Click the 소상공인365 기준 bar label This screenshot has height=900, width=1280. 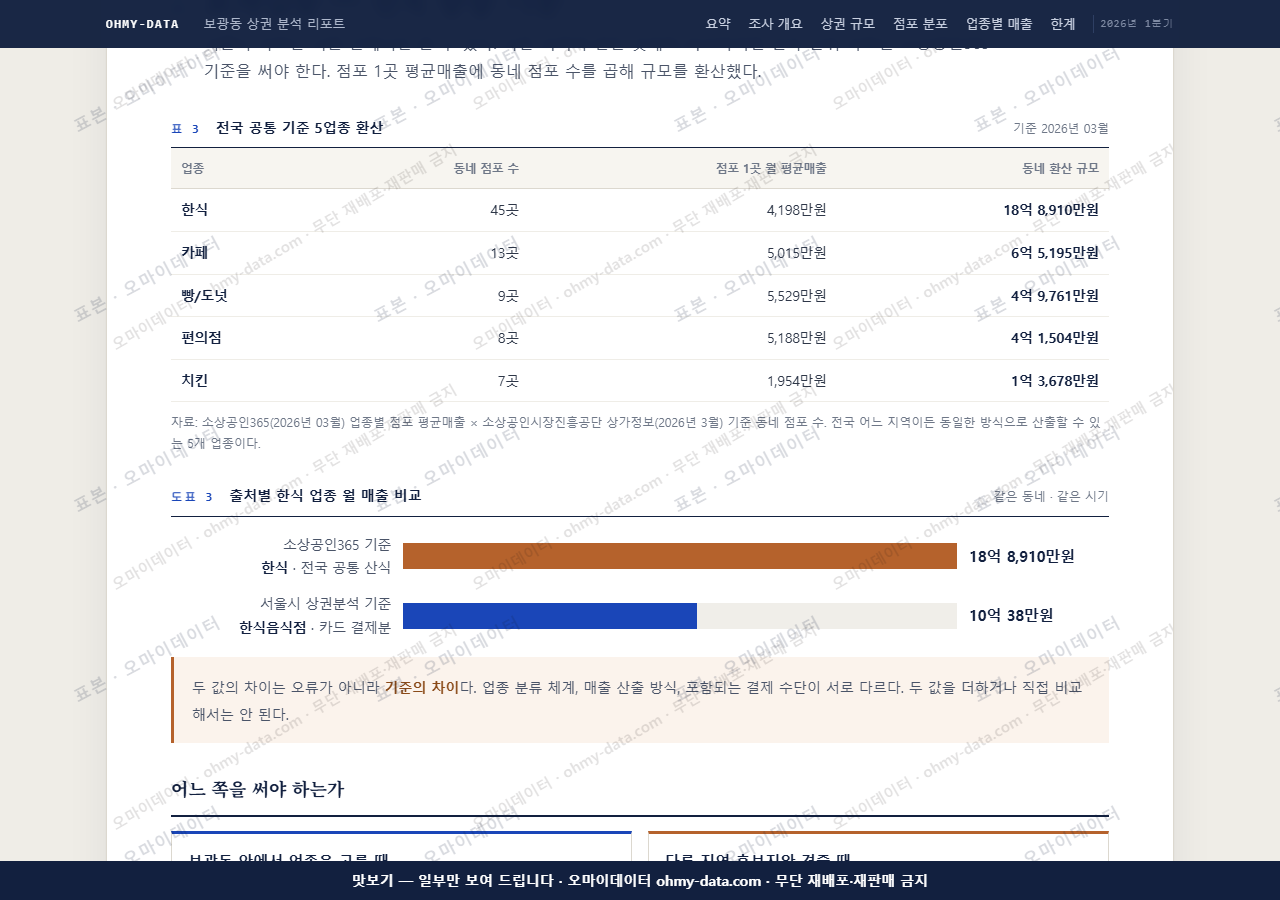point(337,545)
